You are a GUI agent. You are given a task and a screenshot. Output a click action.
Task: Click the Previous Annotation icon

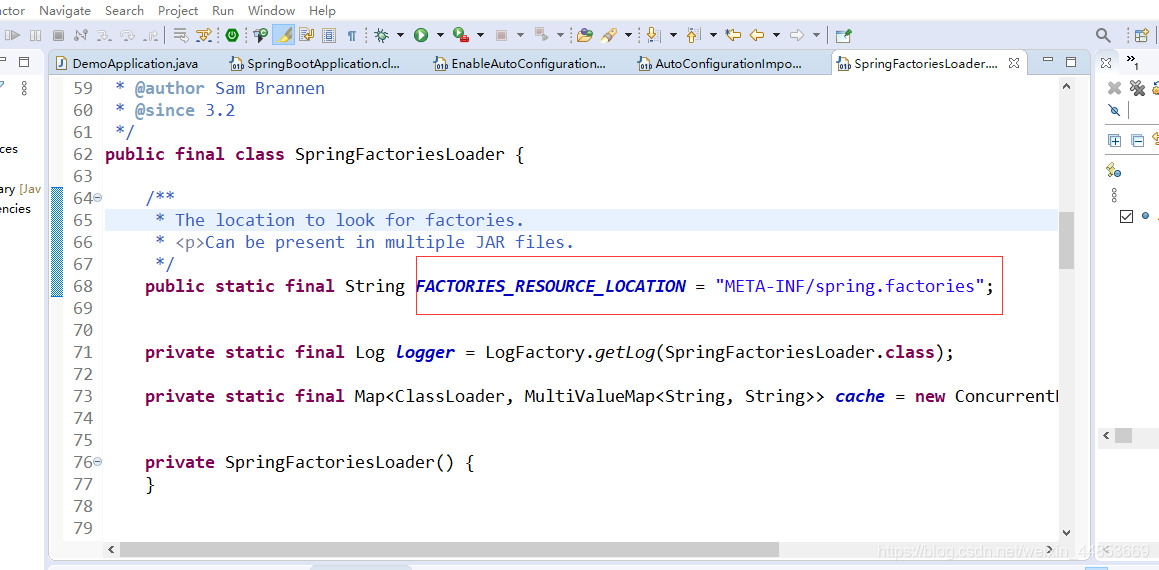click(x=693, y=35)
